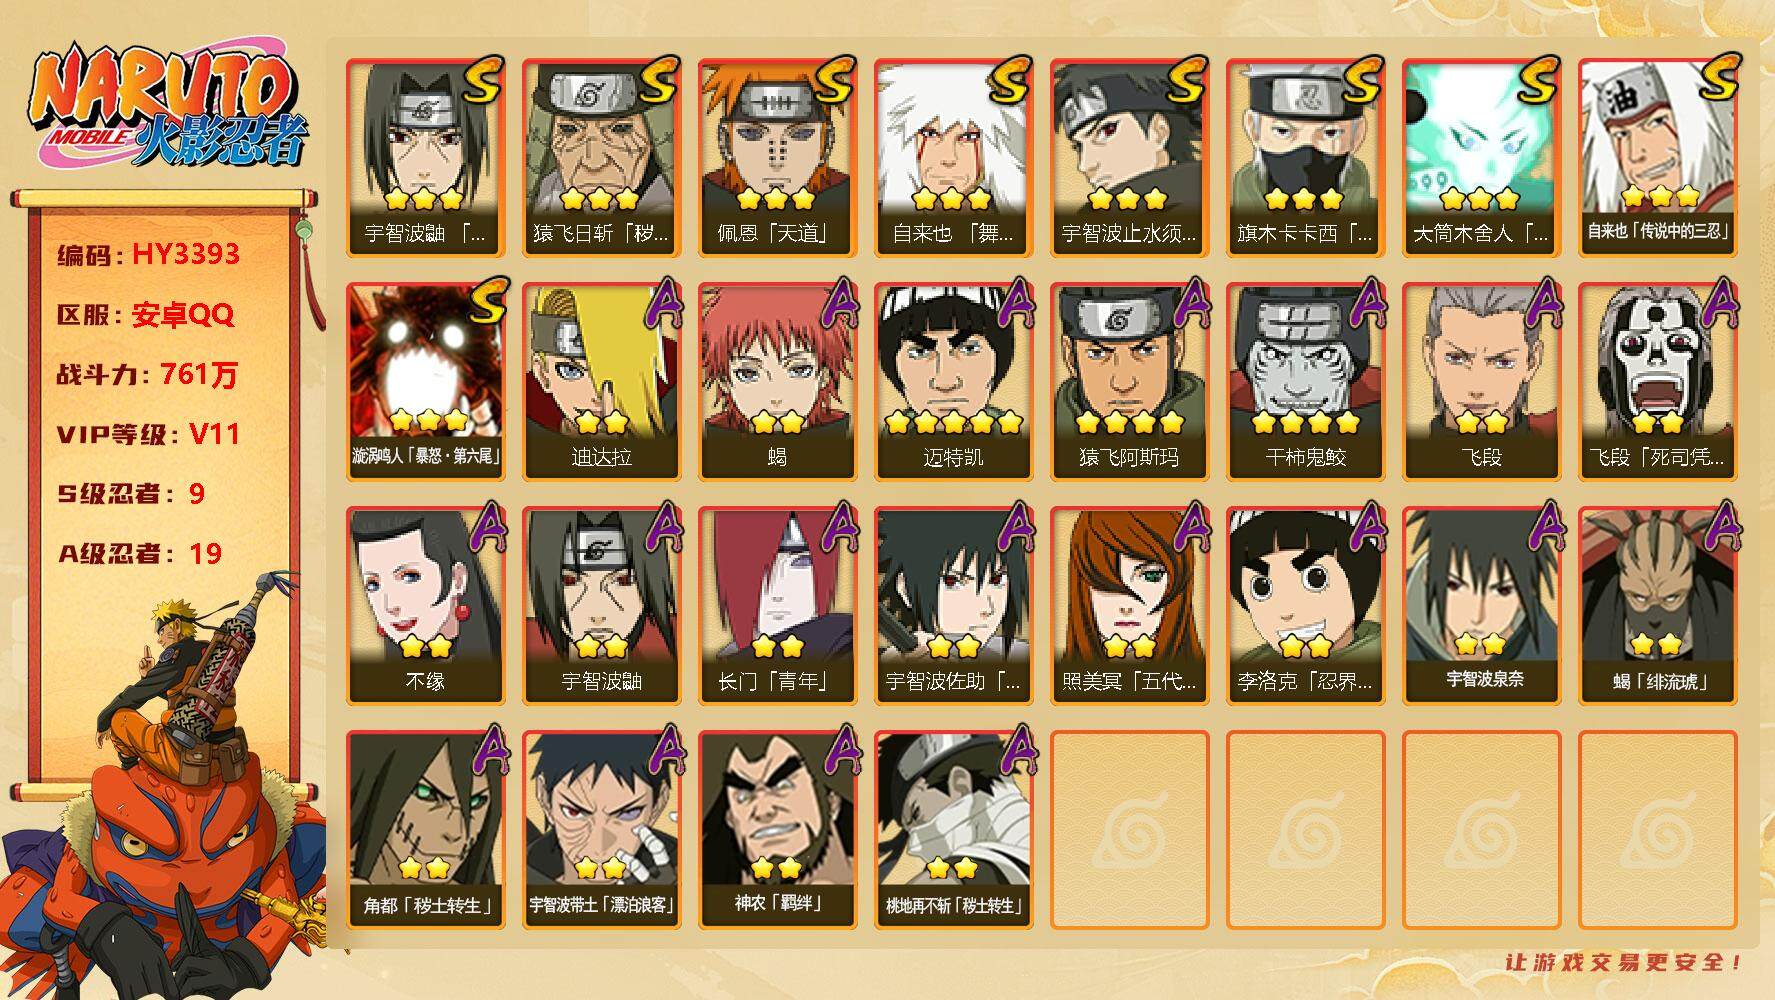Click the 猿飞阿斯玛 ninja portrait
1775x1000 pixels.
(x=1129, y=382)
